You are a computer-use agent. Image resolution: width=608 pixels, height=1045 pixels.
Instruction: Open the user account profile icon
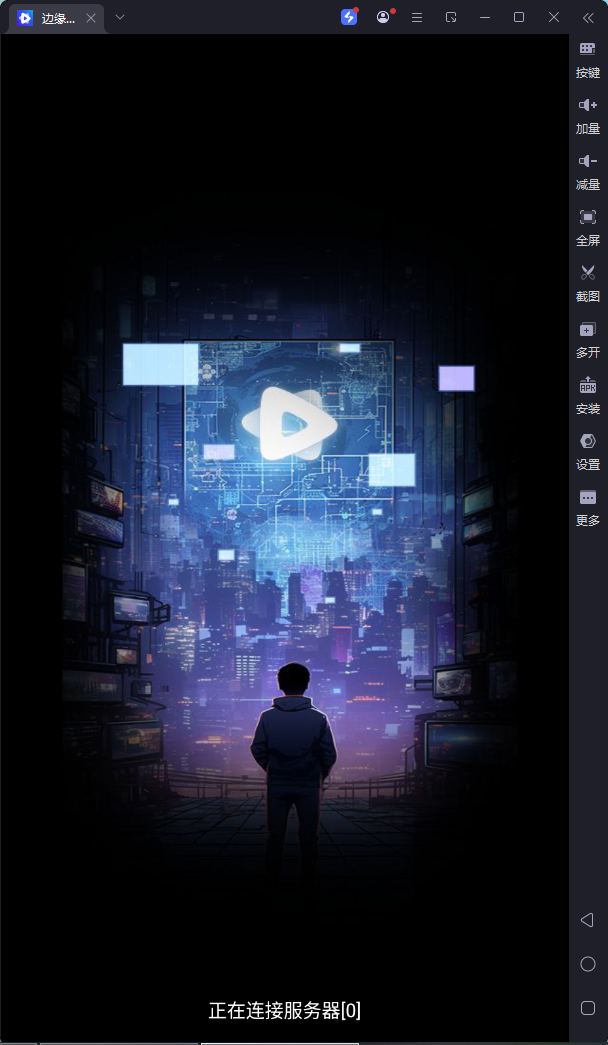pos(383,17)
